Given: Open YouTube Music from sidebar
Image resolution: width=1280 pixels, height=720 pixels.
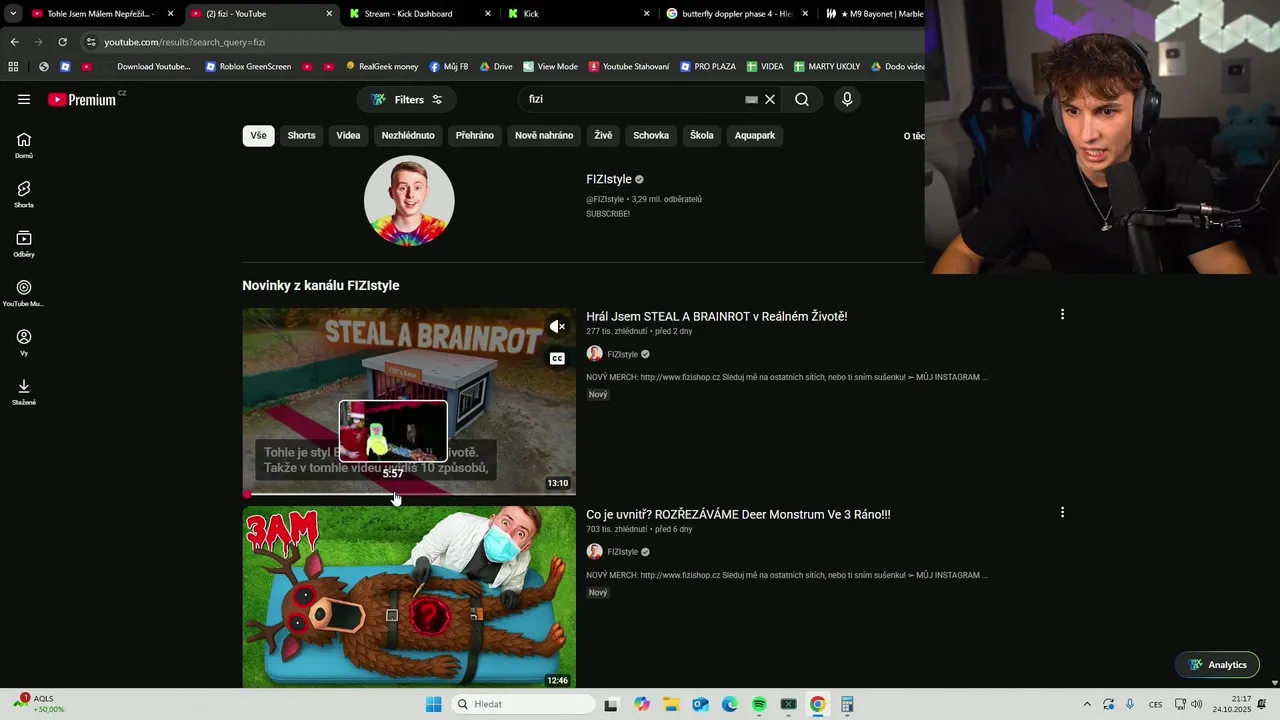Looking at the screenshot, I should 24,293.
